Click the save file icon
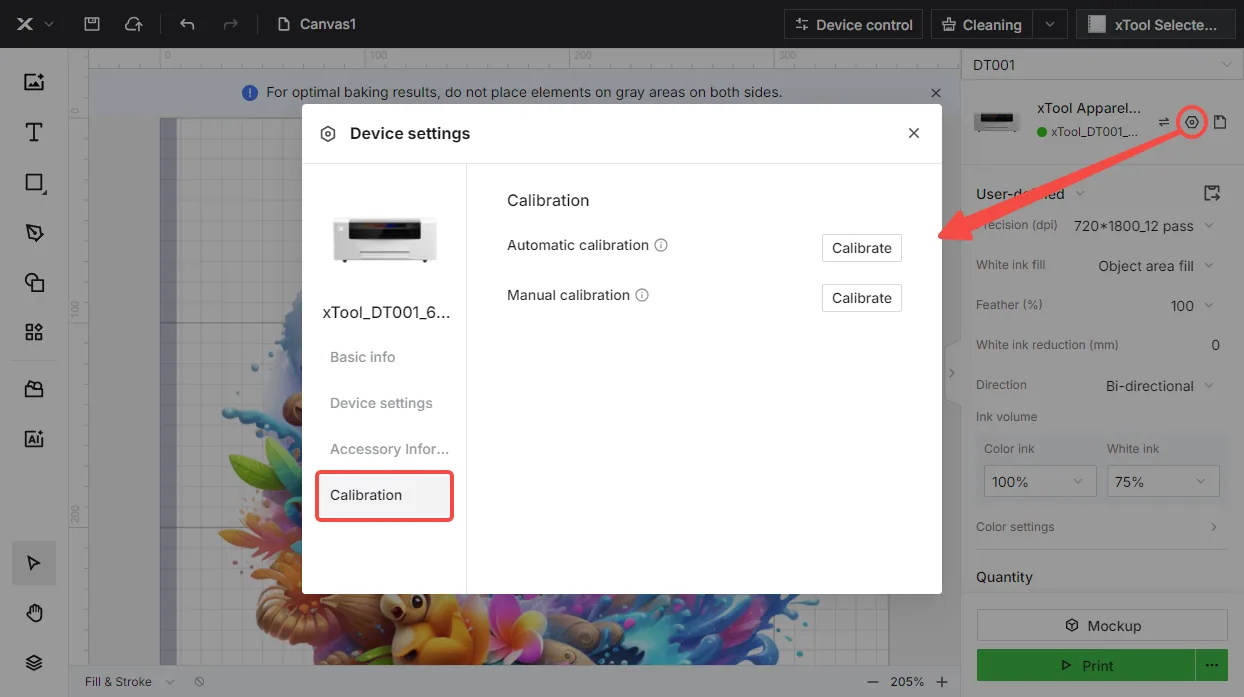 click(x=92, y=24)
